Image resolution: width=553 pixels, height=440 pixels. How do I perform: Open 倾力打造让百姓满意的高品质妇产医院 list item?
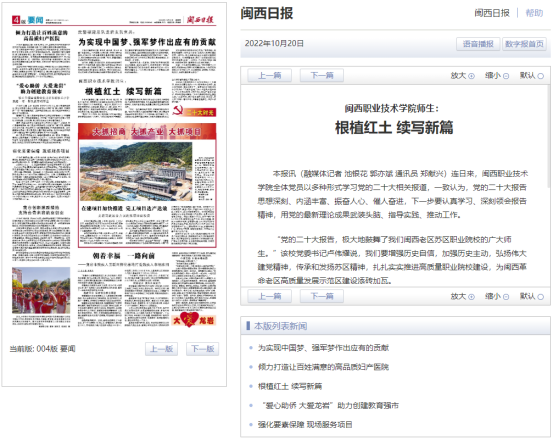pos(323,367)
